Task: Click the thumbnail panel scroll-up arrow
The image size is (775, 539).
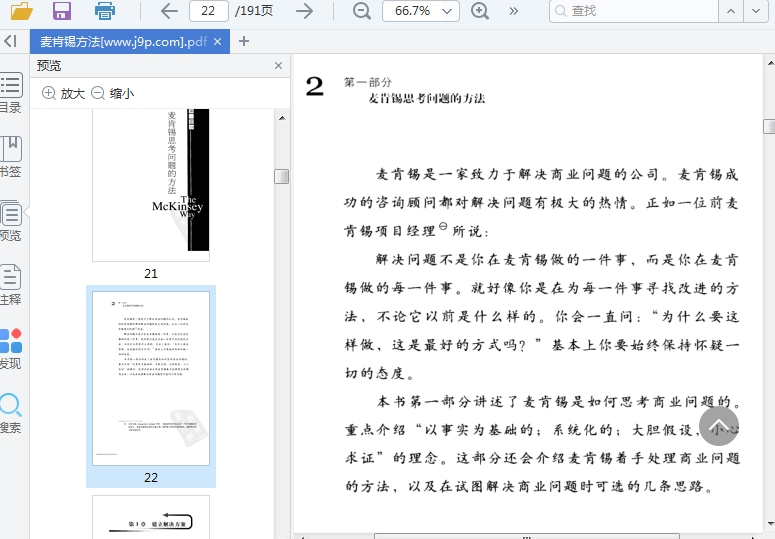Action: tap(282, 118)
